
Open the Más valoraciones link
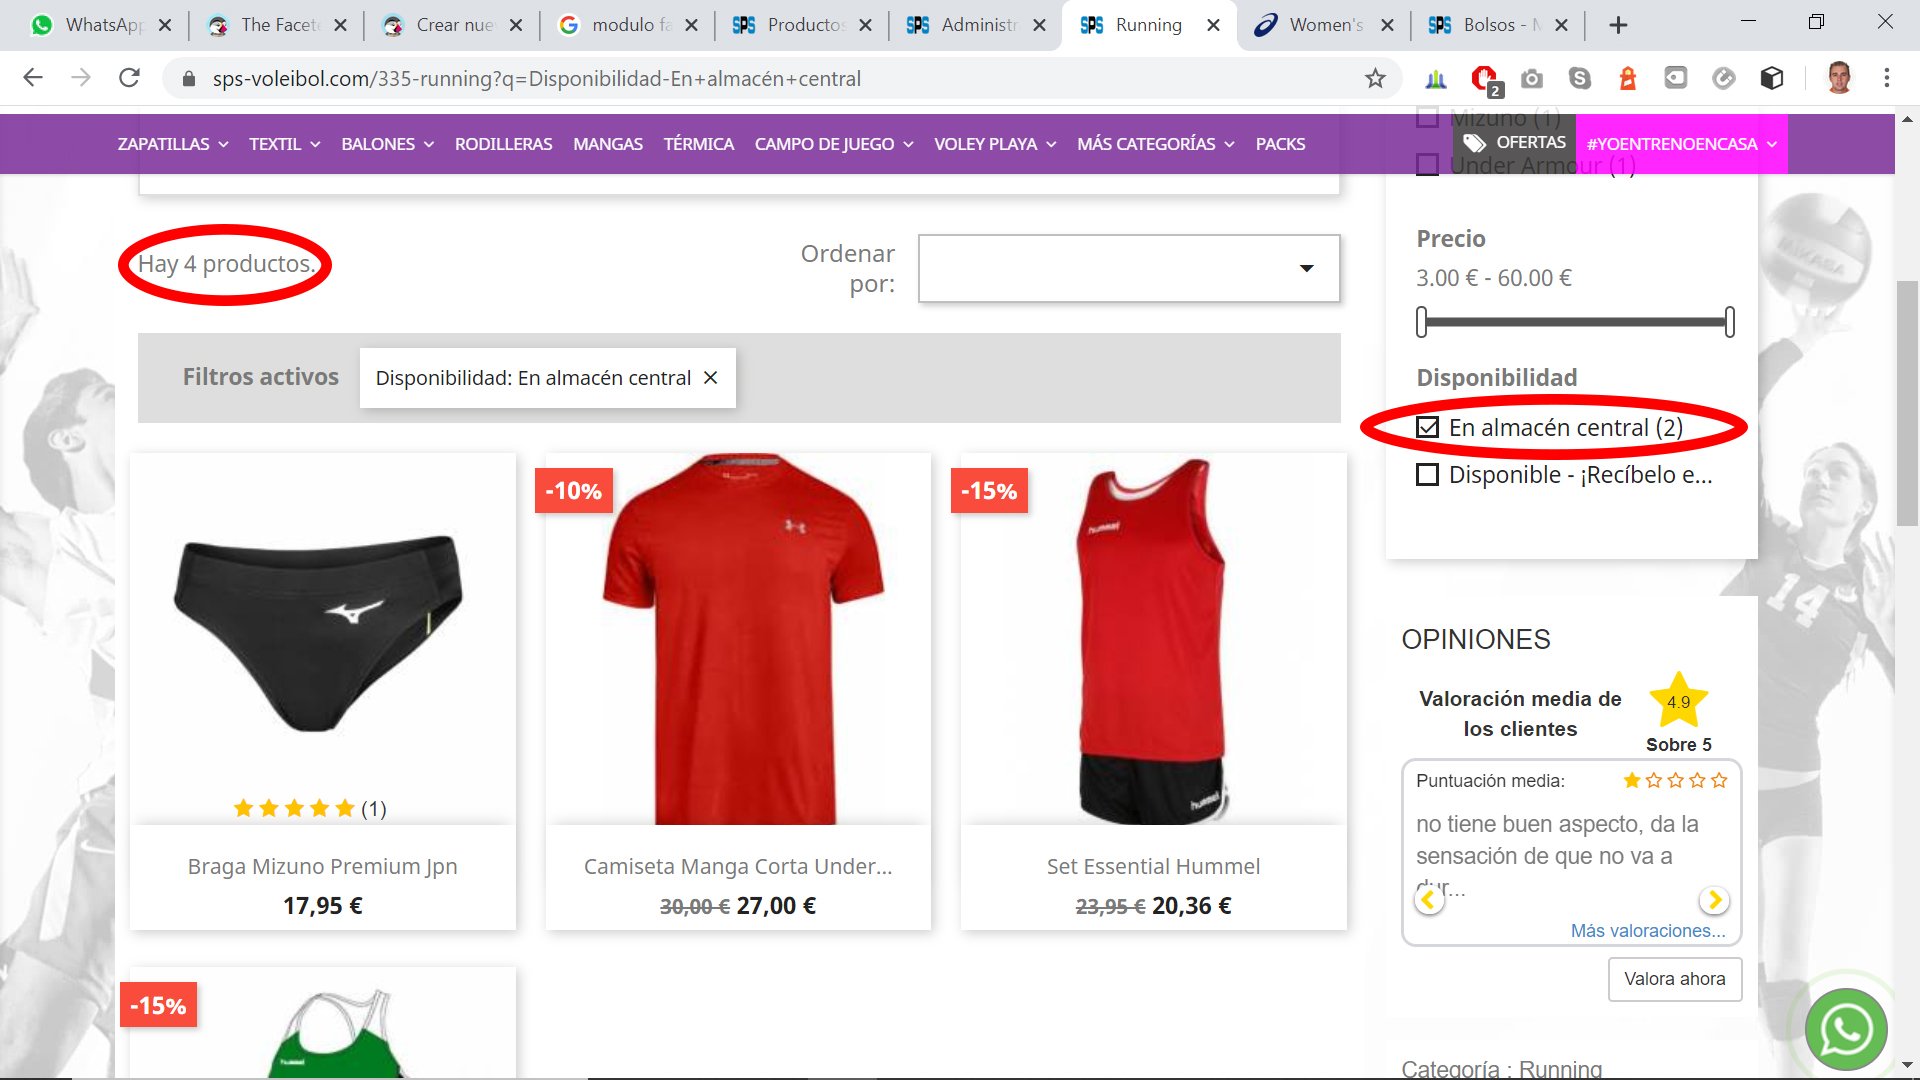tap(1647, 931)
